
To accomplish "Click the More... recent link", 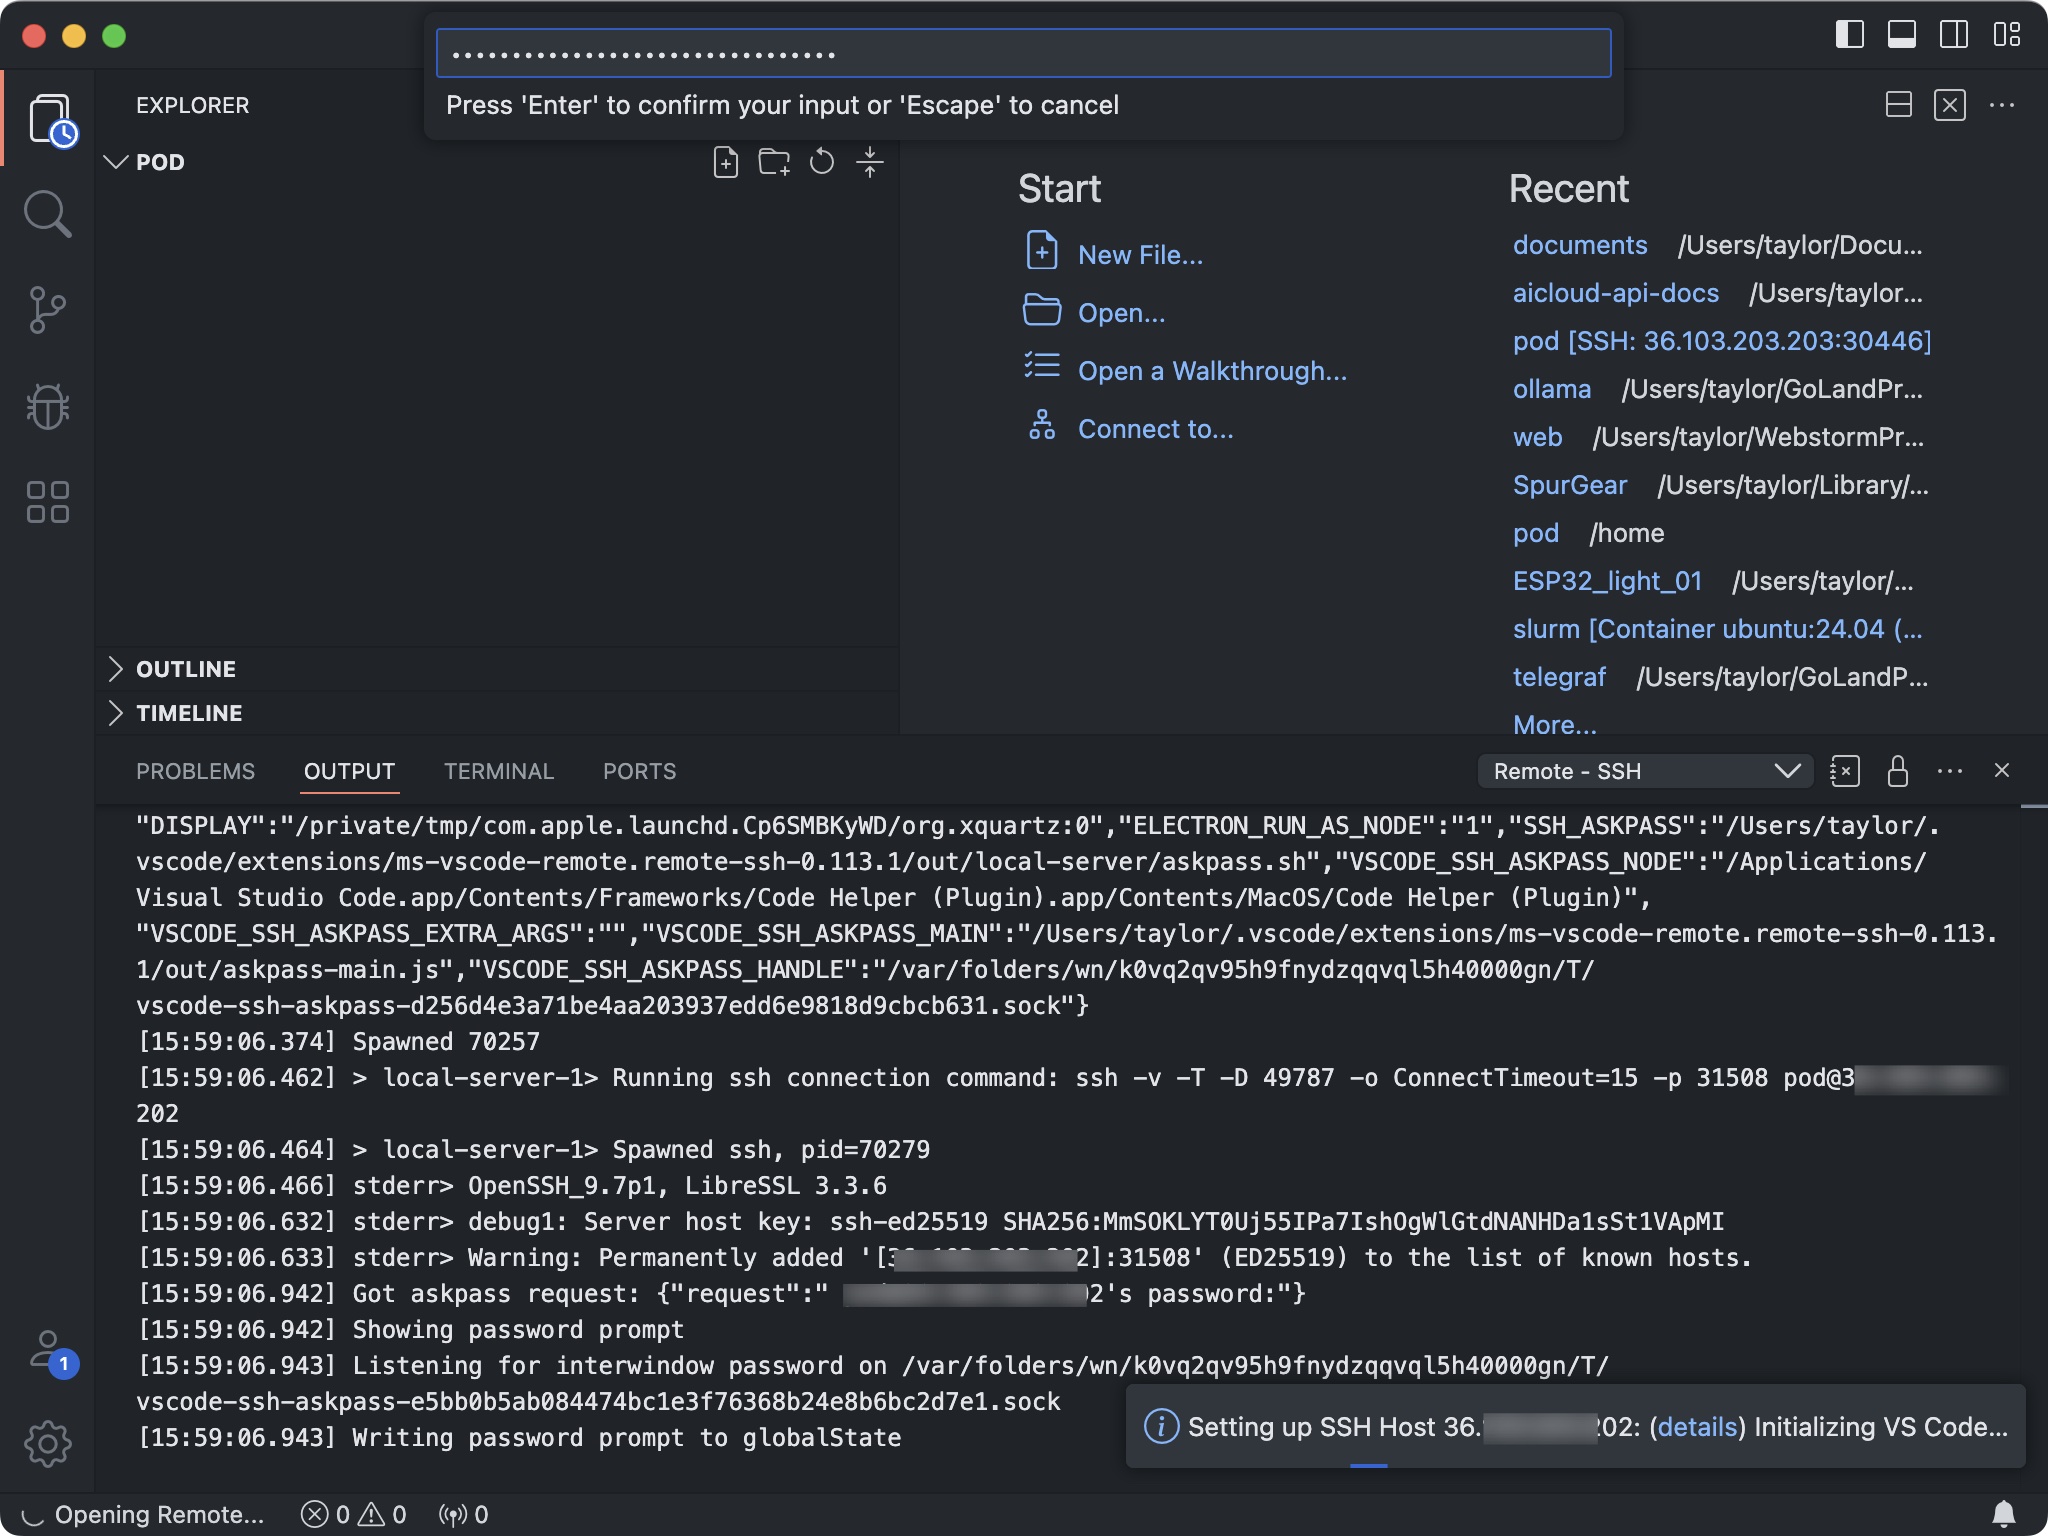I will [x=1554, y=724].
